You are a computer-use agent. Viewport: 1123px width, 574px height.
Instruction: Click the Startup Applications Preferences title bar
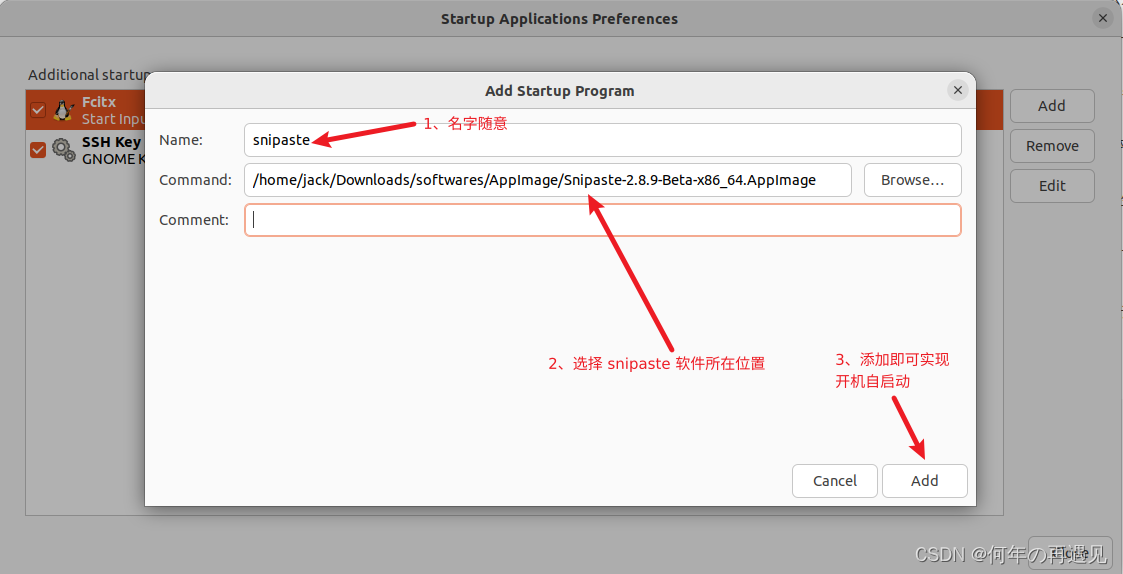[x=559, y=19]
